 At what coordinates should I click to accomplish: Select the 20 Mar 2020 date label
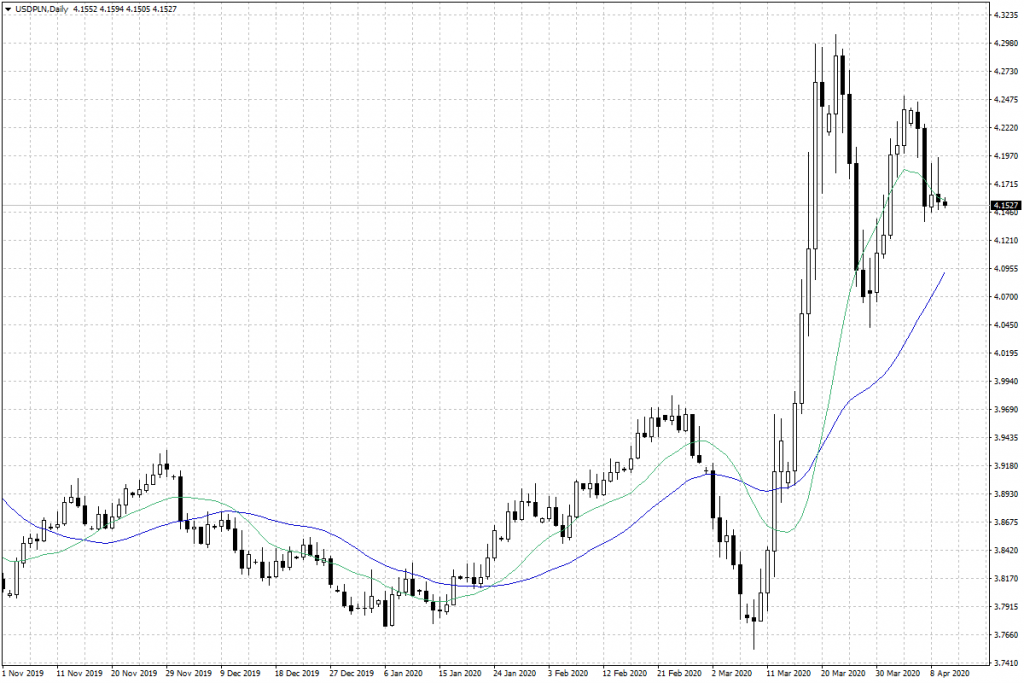click(844, 673)
